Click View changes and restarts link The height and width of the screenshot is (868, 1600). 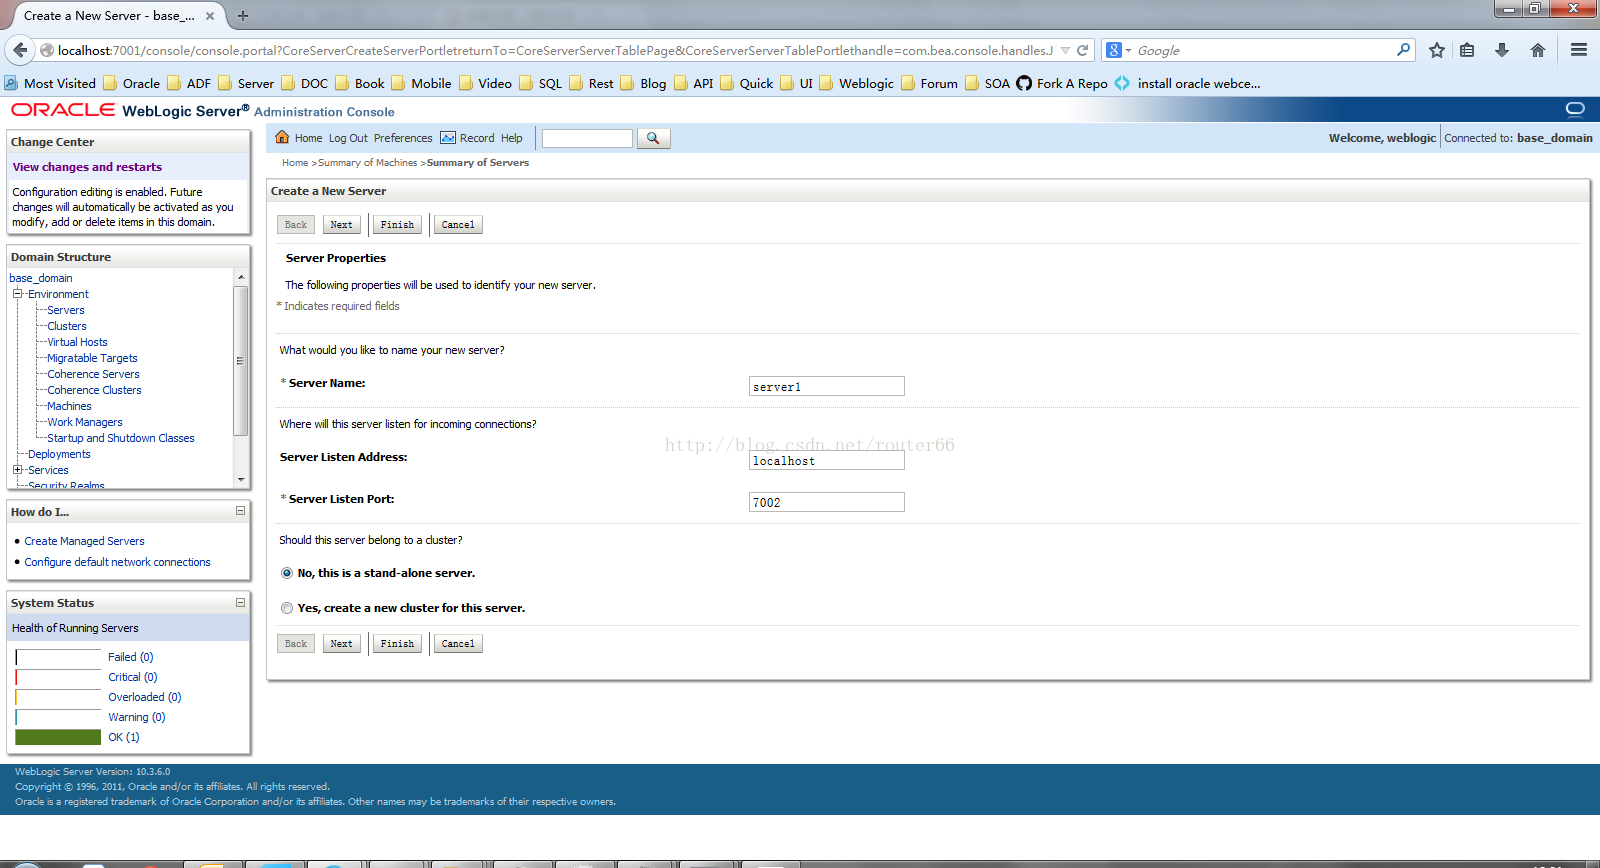87,167
